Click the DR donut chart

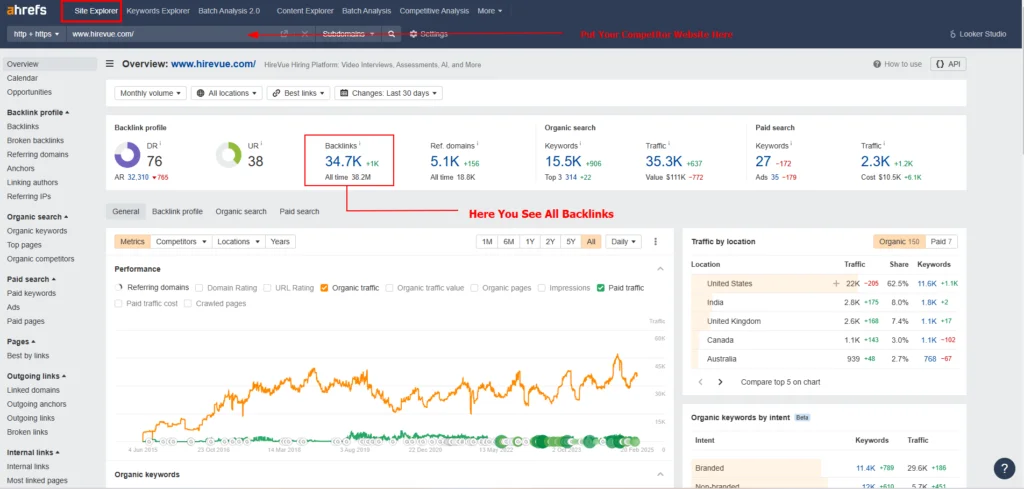click(x=127, y=156)
